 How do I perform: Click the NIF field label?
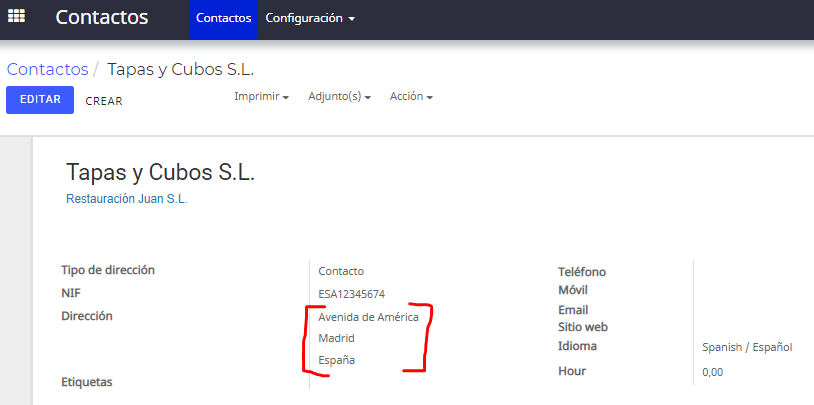[x=71, y=293]
